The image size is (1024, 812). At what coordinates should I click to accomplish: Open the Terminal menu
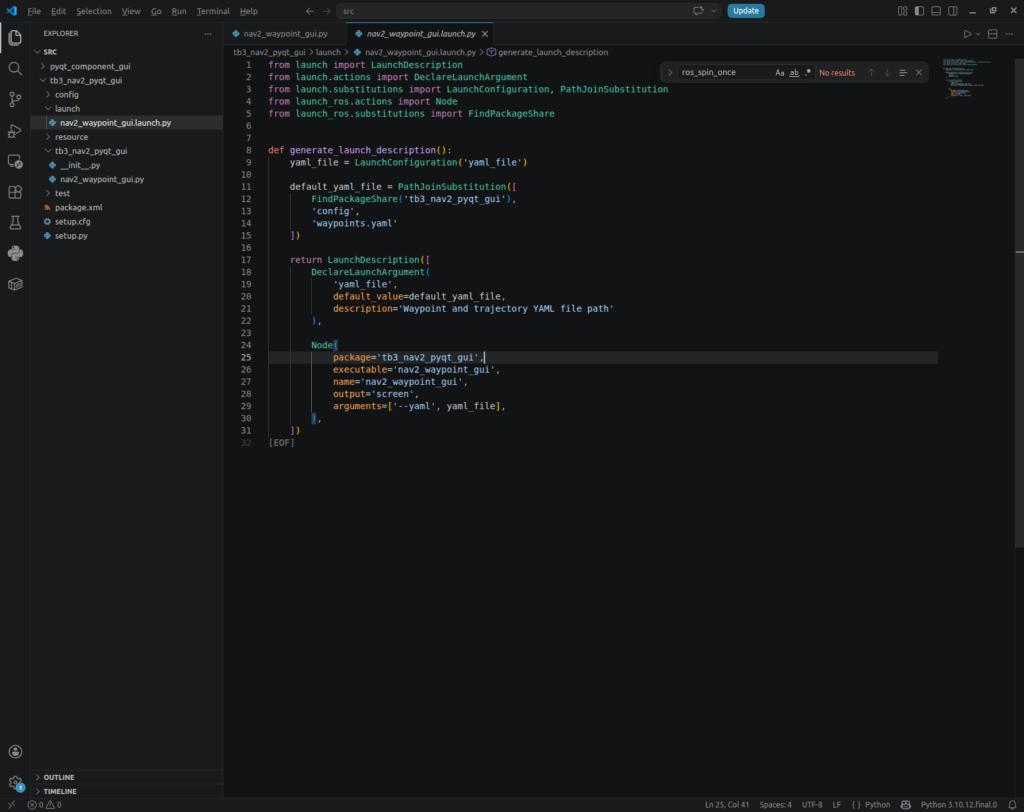[x=213, y=11]
